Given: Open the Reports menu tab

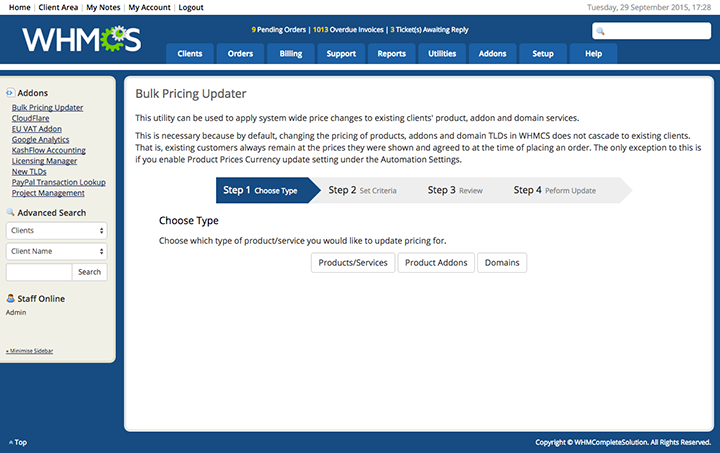Looking at the screenshot, I should coord(392,54).
